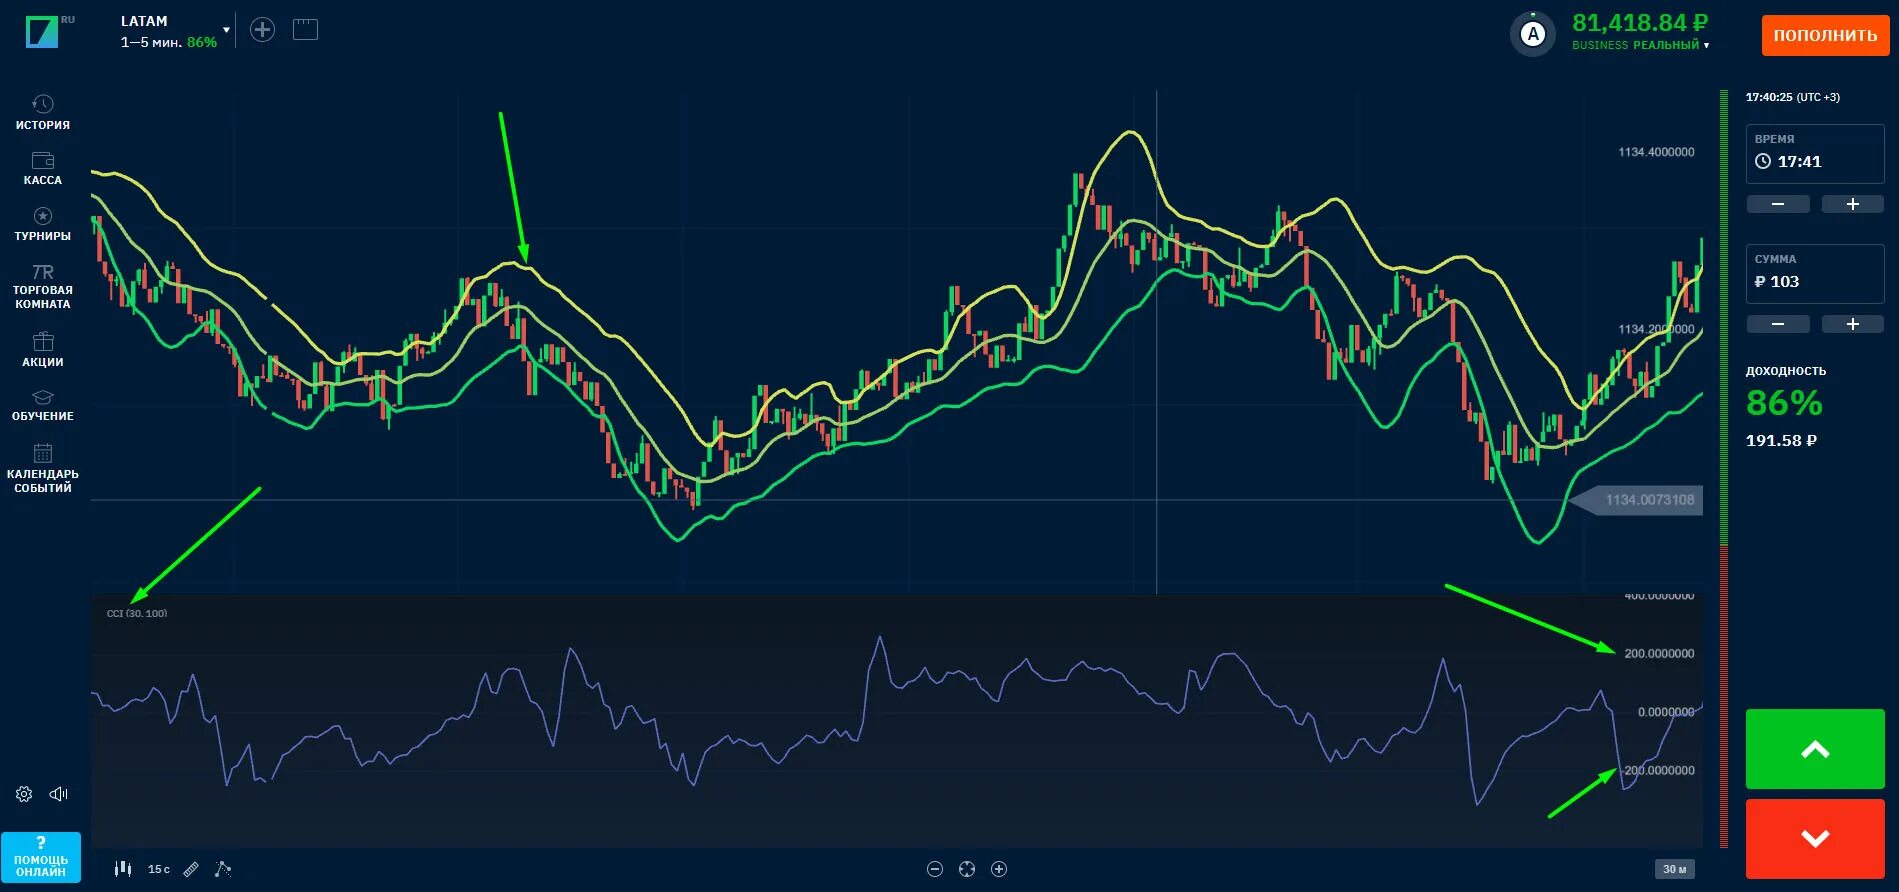Image resolution: width=1899 pixels, height=892 pixels.
Task: Change chart type via candlestick icon
Action: (x=123, y=869)
